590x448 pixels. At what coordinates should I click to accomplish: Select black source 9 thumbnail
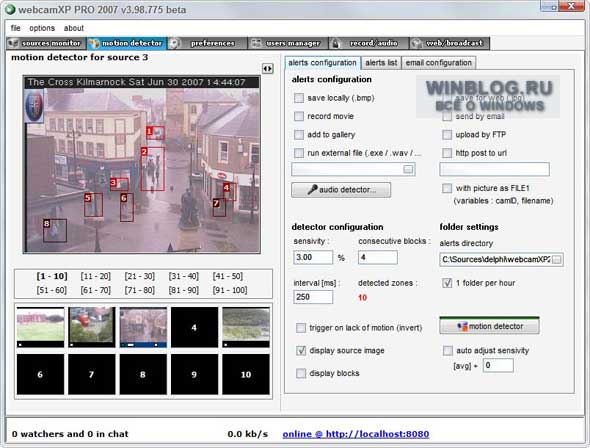click(194, 374)
